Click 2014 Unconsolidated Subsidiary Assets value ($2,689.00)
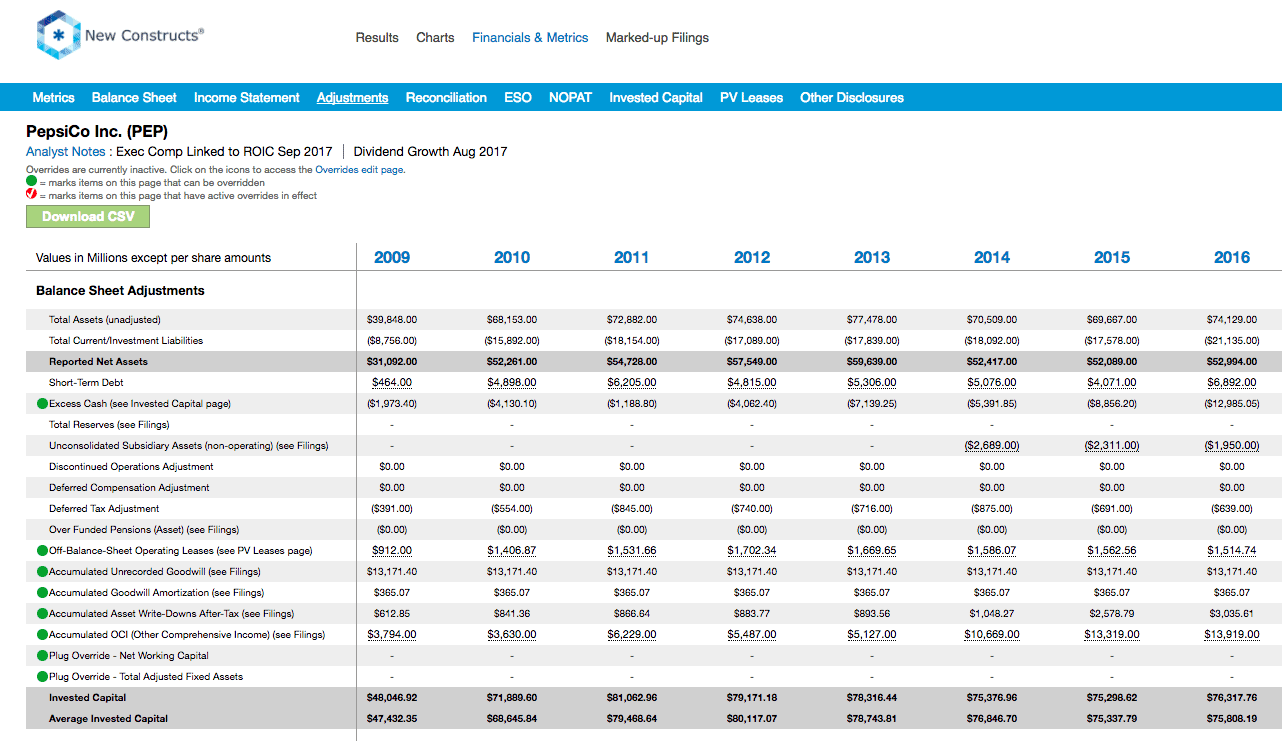The image size is (1282, 741). pyautogui.click(x=992, y=446)
